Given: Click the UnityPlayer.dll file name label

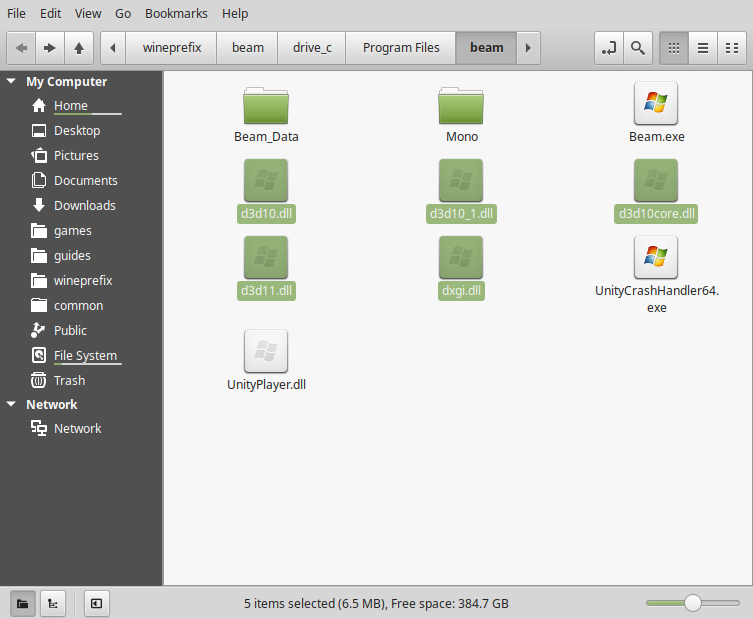Looking at the screenshot, I should coord(266,385).
